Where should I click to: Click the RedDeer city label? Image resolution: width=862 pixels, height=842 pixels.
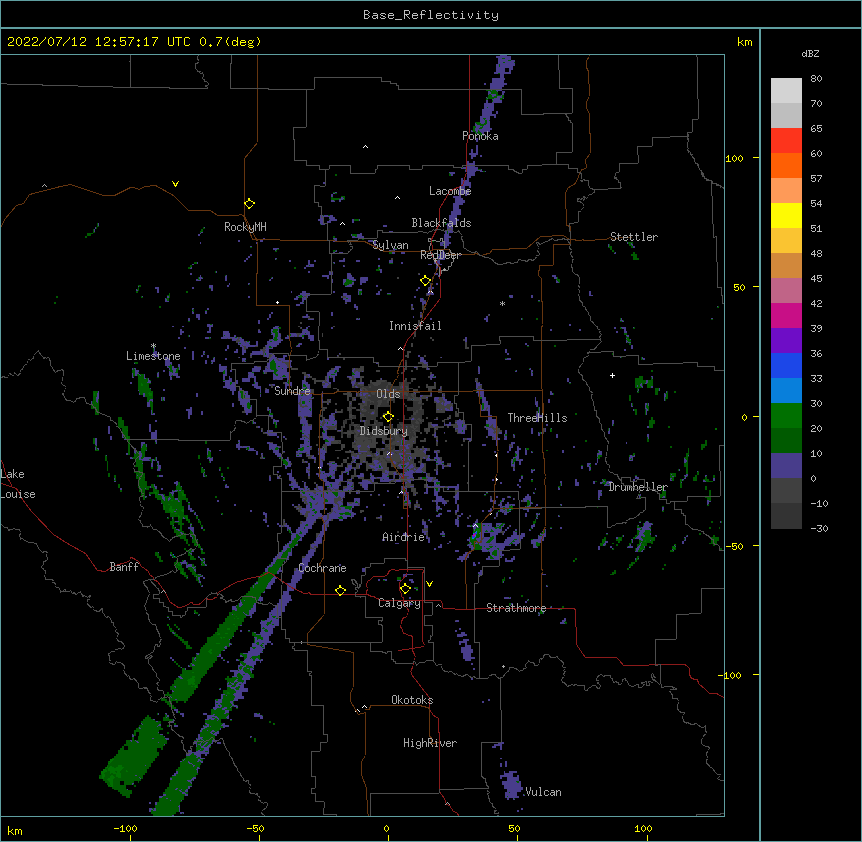click(440, 255)
